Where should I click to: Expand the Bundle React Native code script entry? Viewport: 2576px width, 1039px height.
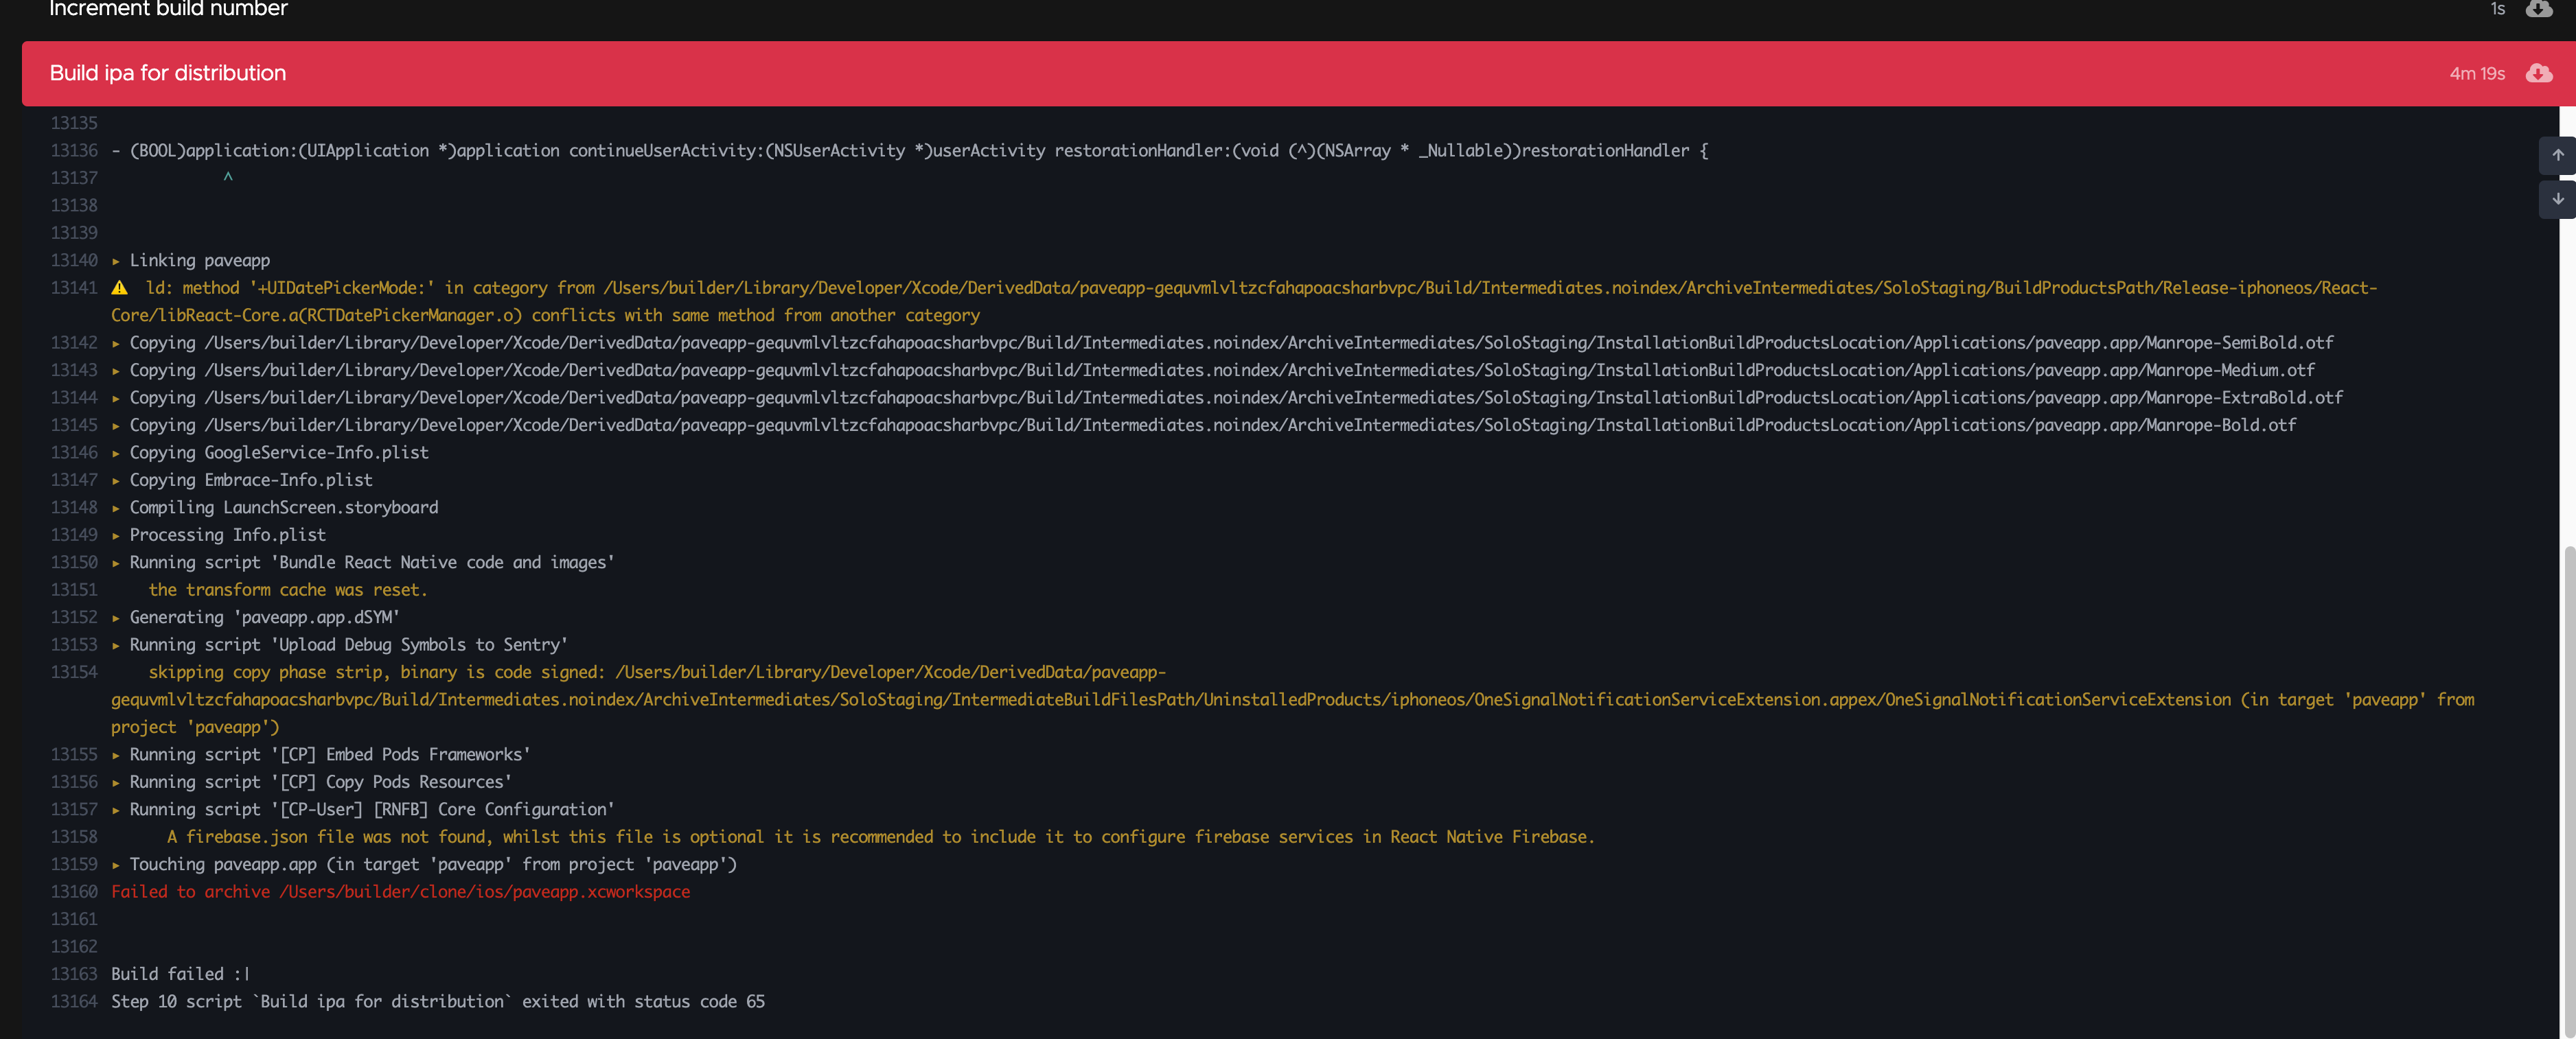pos(116,563)
